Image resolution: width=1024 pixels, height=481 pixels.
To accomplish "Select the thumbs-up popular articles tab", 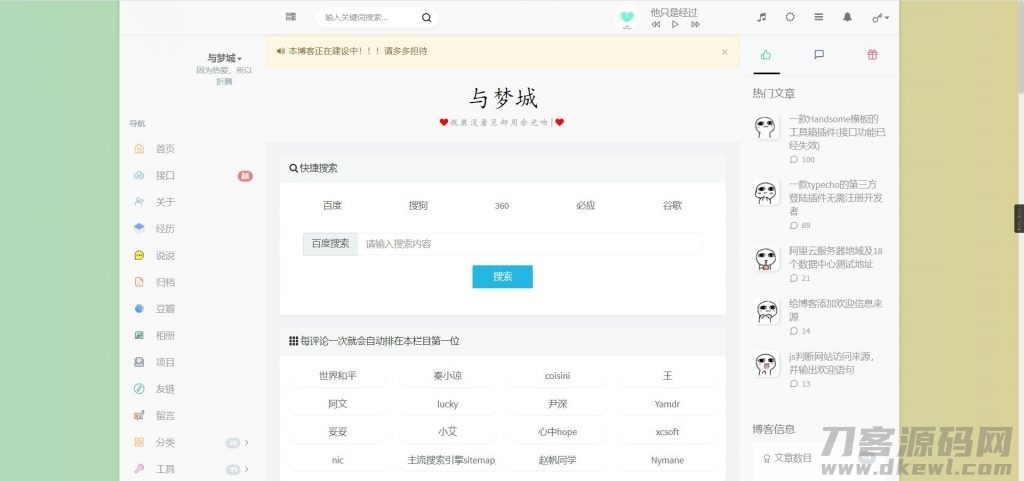I will [x=766, y=55].
